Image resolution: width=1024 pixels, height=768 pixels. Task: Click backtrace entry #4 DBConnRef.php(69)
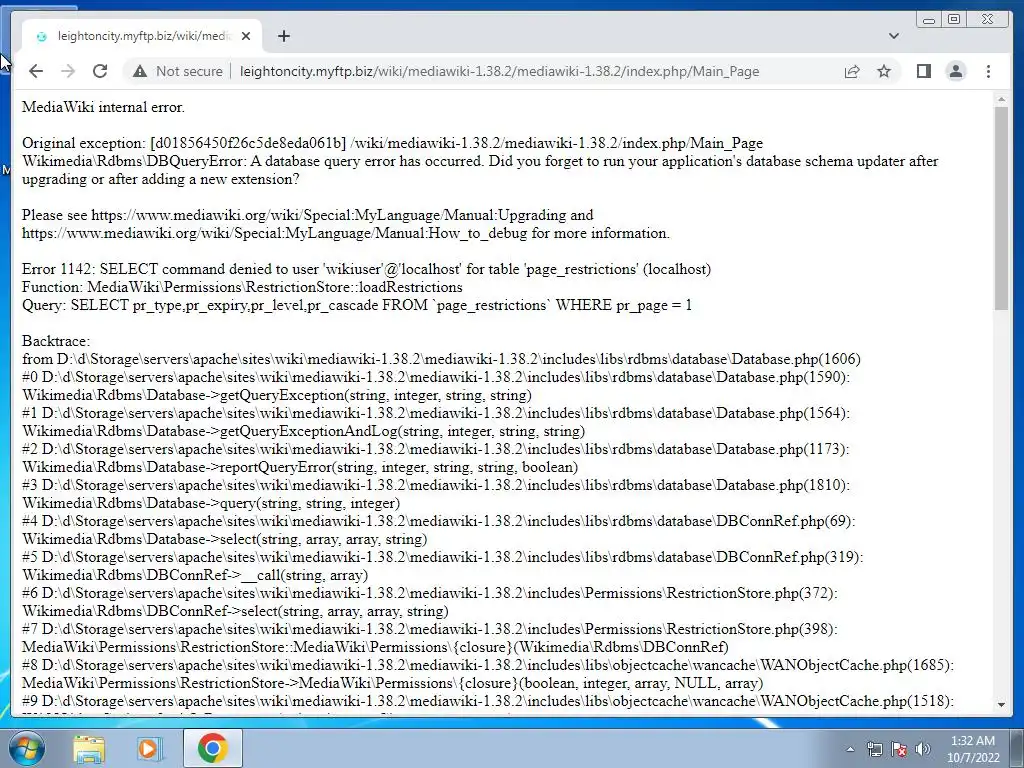coord(438,521)
